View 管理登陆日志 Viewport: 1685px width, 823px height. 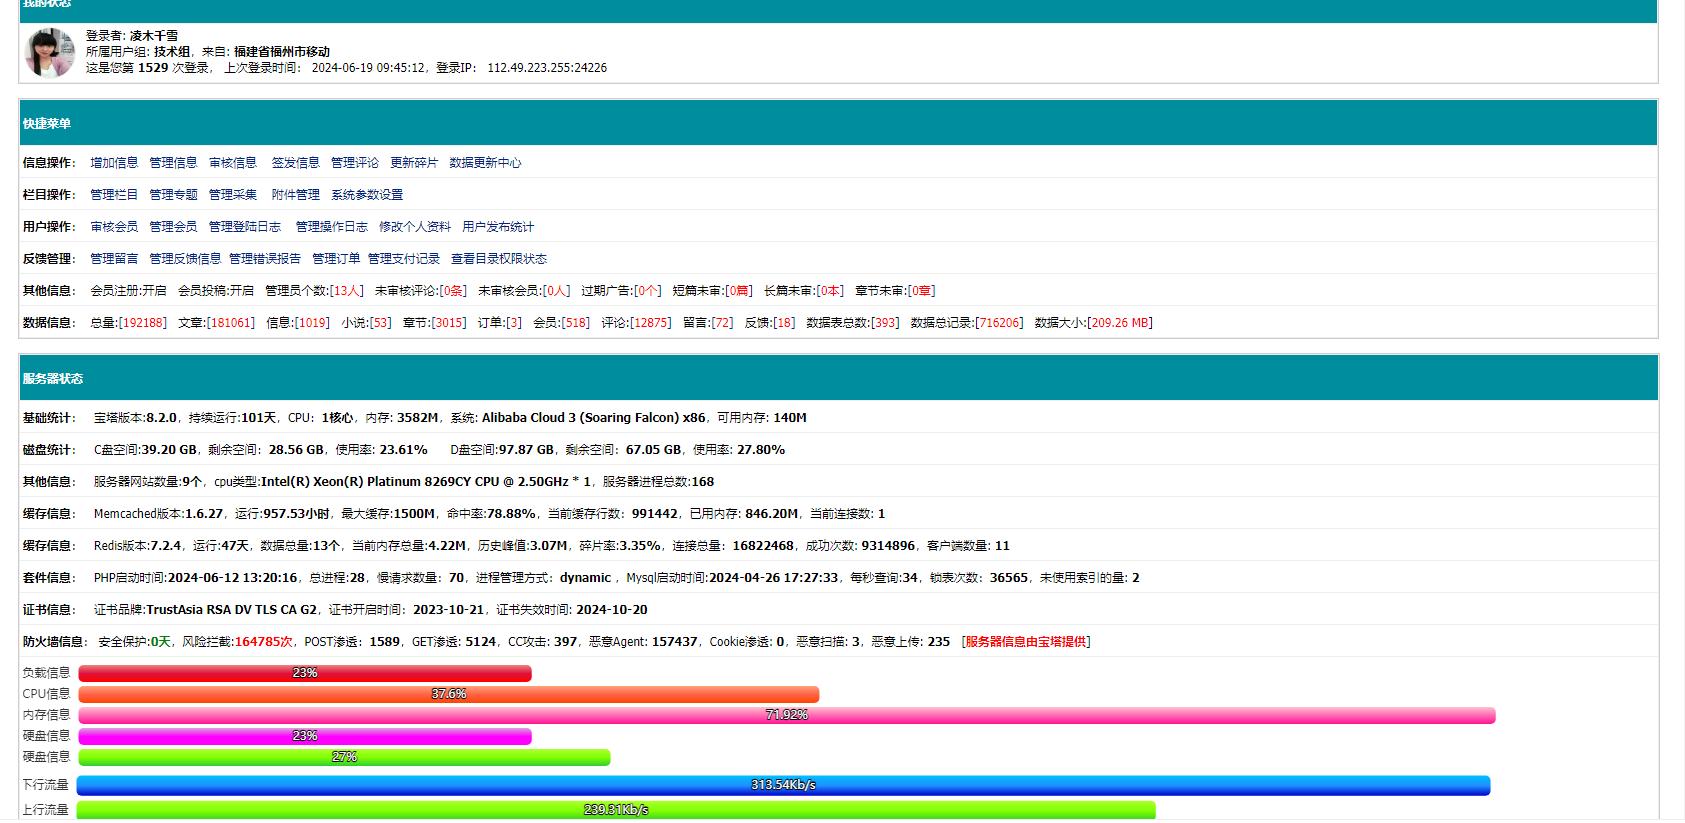tap(245, 227)
